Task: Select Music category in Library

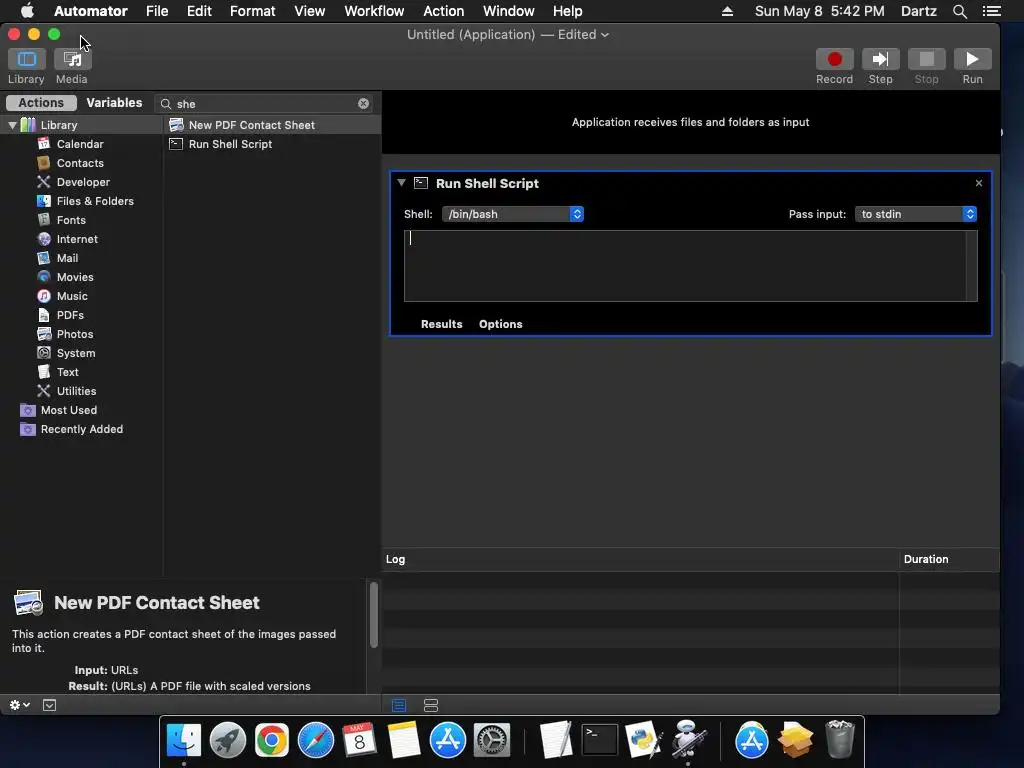Action: click(x=72, y=296)
